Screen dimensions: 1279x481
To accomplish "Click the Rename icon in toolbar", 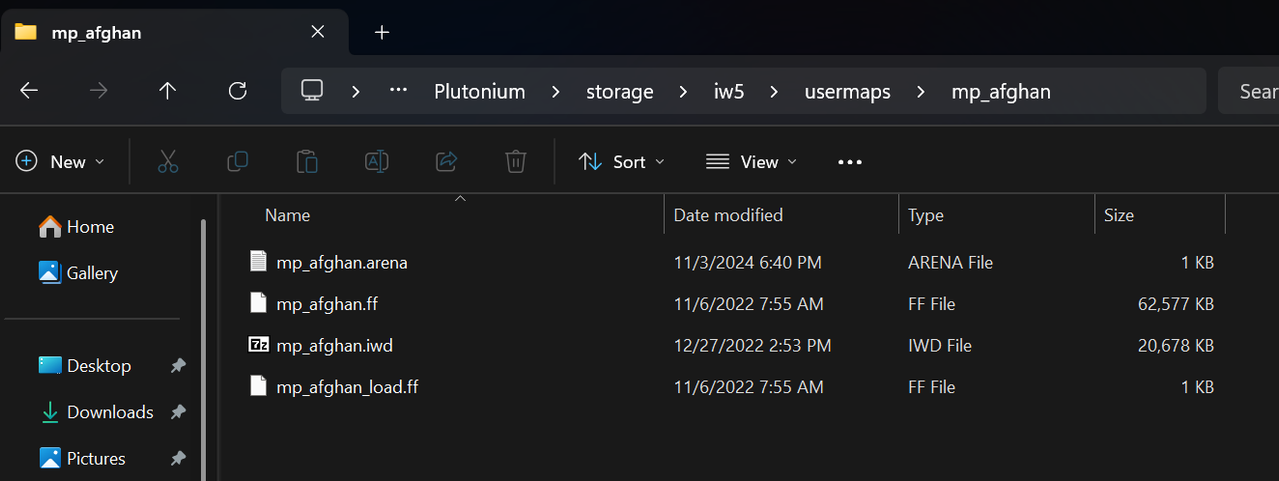I will [x=377, y=161].
